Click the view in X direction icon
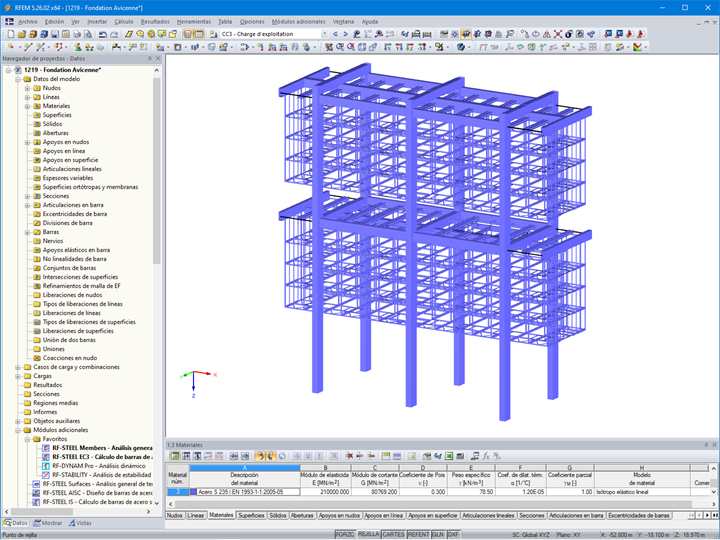The height and width of the screenshot is (540, 720). [x=388, y=47]
